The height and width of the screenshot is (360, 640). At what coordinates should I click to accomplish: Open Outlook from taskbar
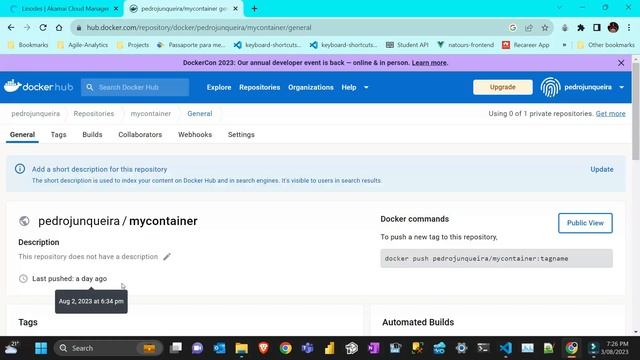219,348
